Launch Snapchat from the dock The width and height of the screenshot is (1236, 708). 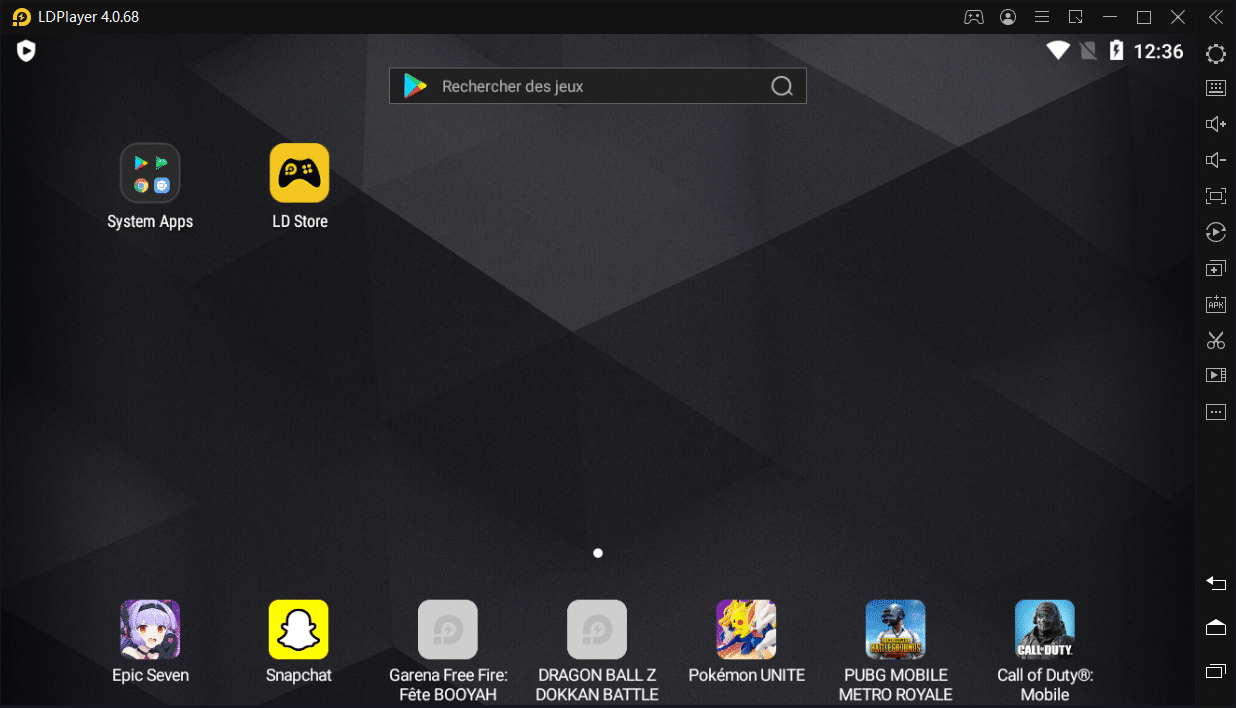point(299,629)
